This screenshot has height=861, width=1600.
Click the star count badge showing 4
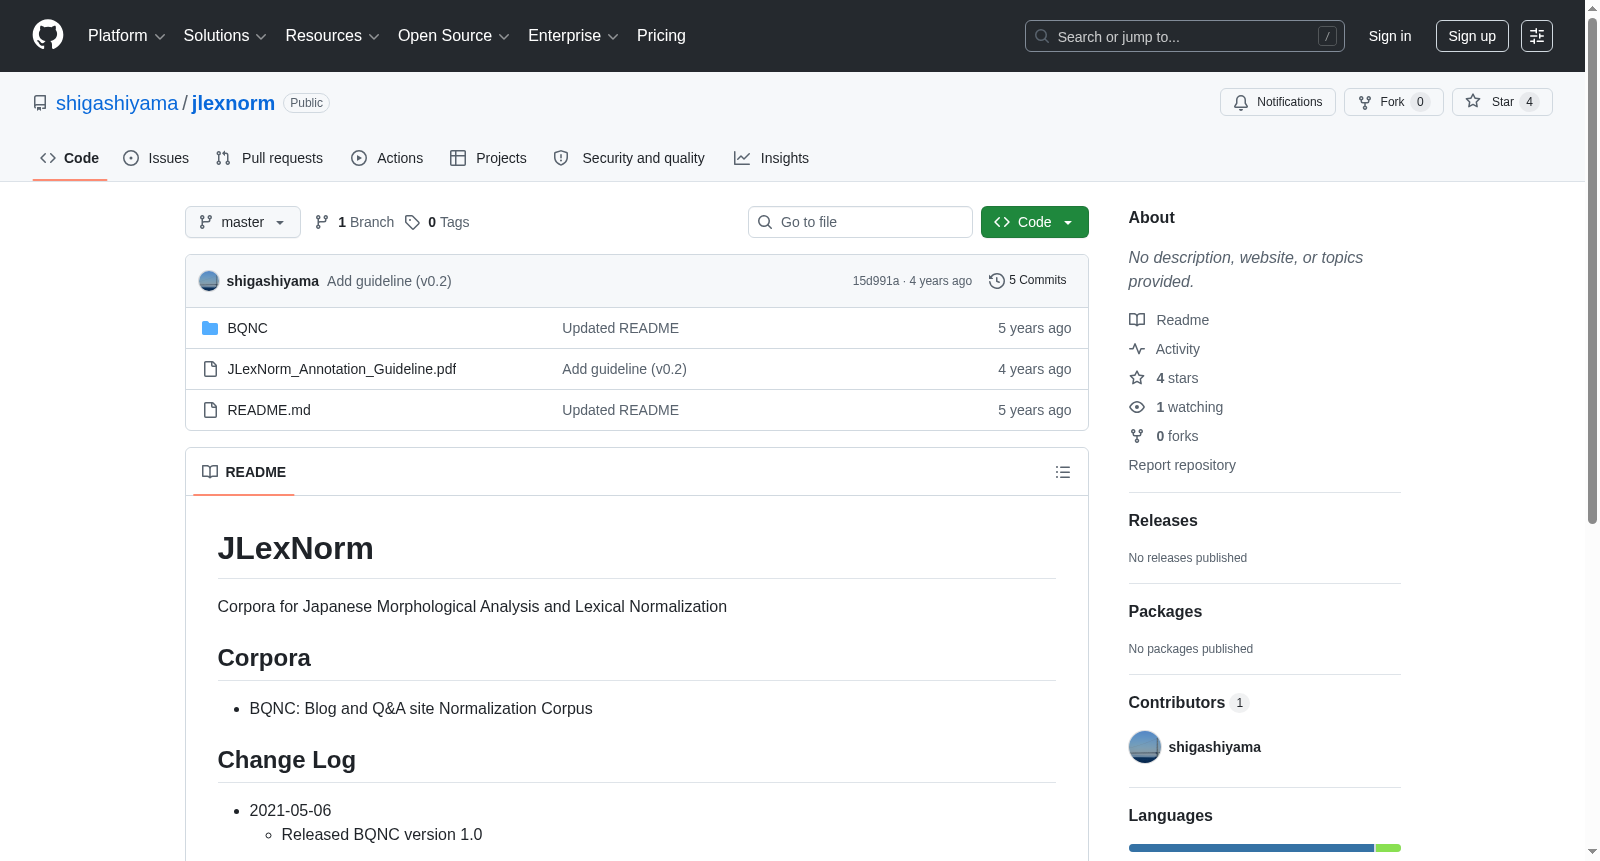pyautogui.click(x=1529, y=102)
